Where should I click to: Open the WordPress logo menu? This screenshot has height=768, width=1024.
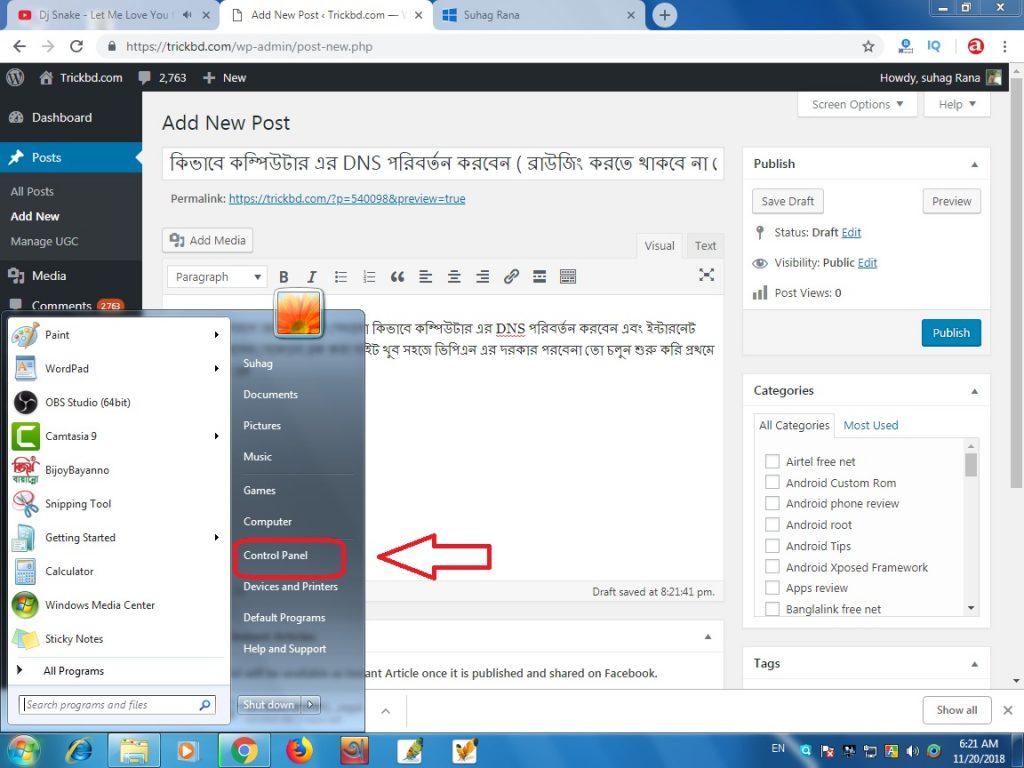(x=15, y=77)
